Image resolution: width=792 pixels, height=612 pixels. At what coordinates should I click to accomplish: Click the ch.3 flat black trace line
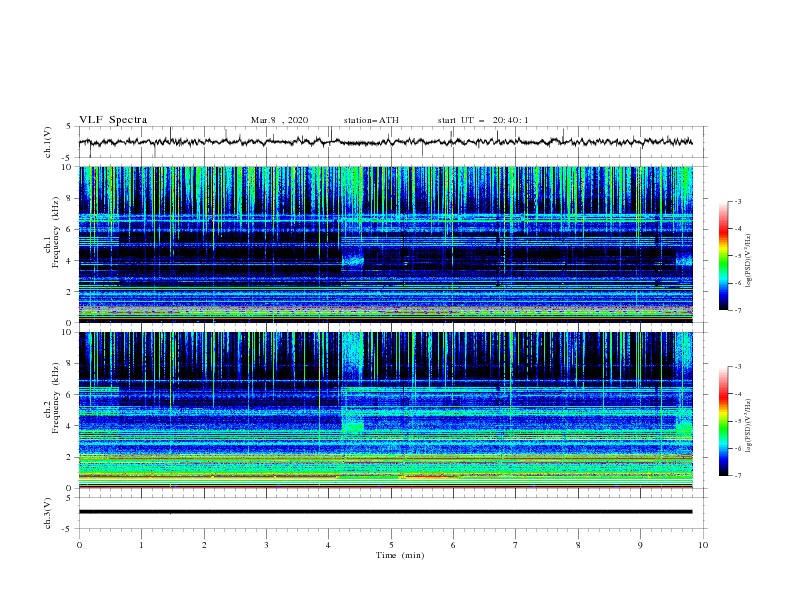point(385,512)
